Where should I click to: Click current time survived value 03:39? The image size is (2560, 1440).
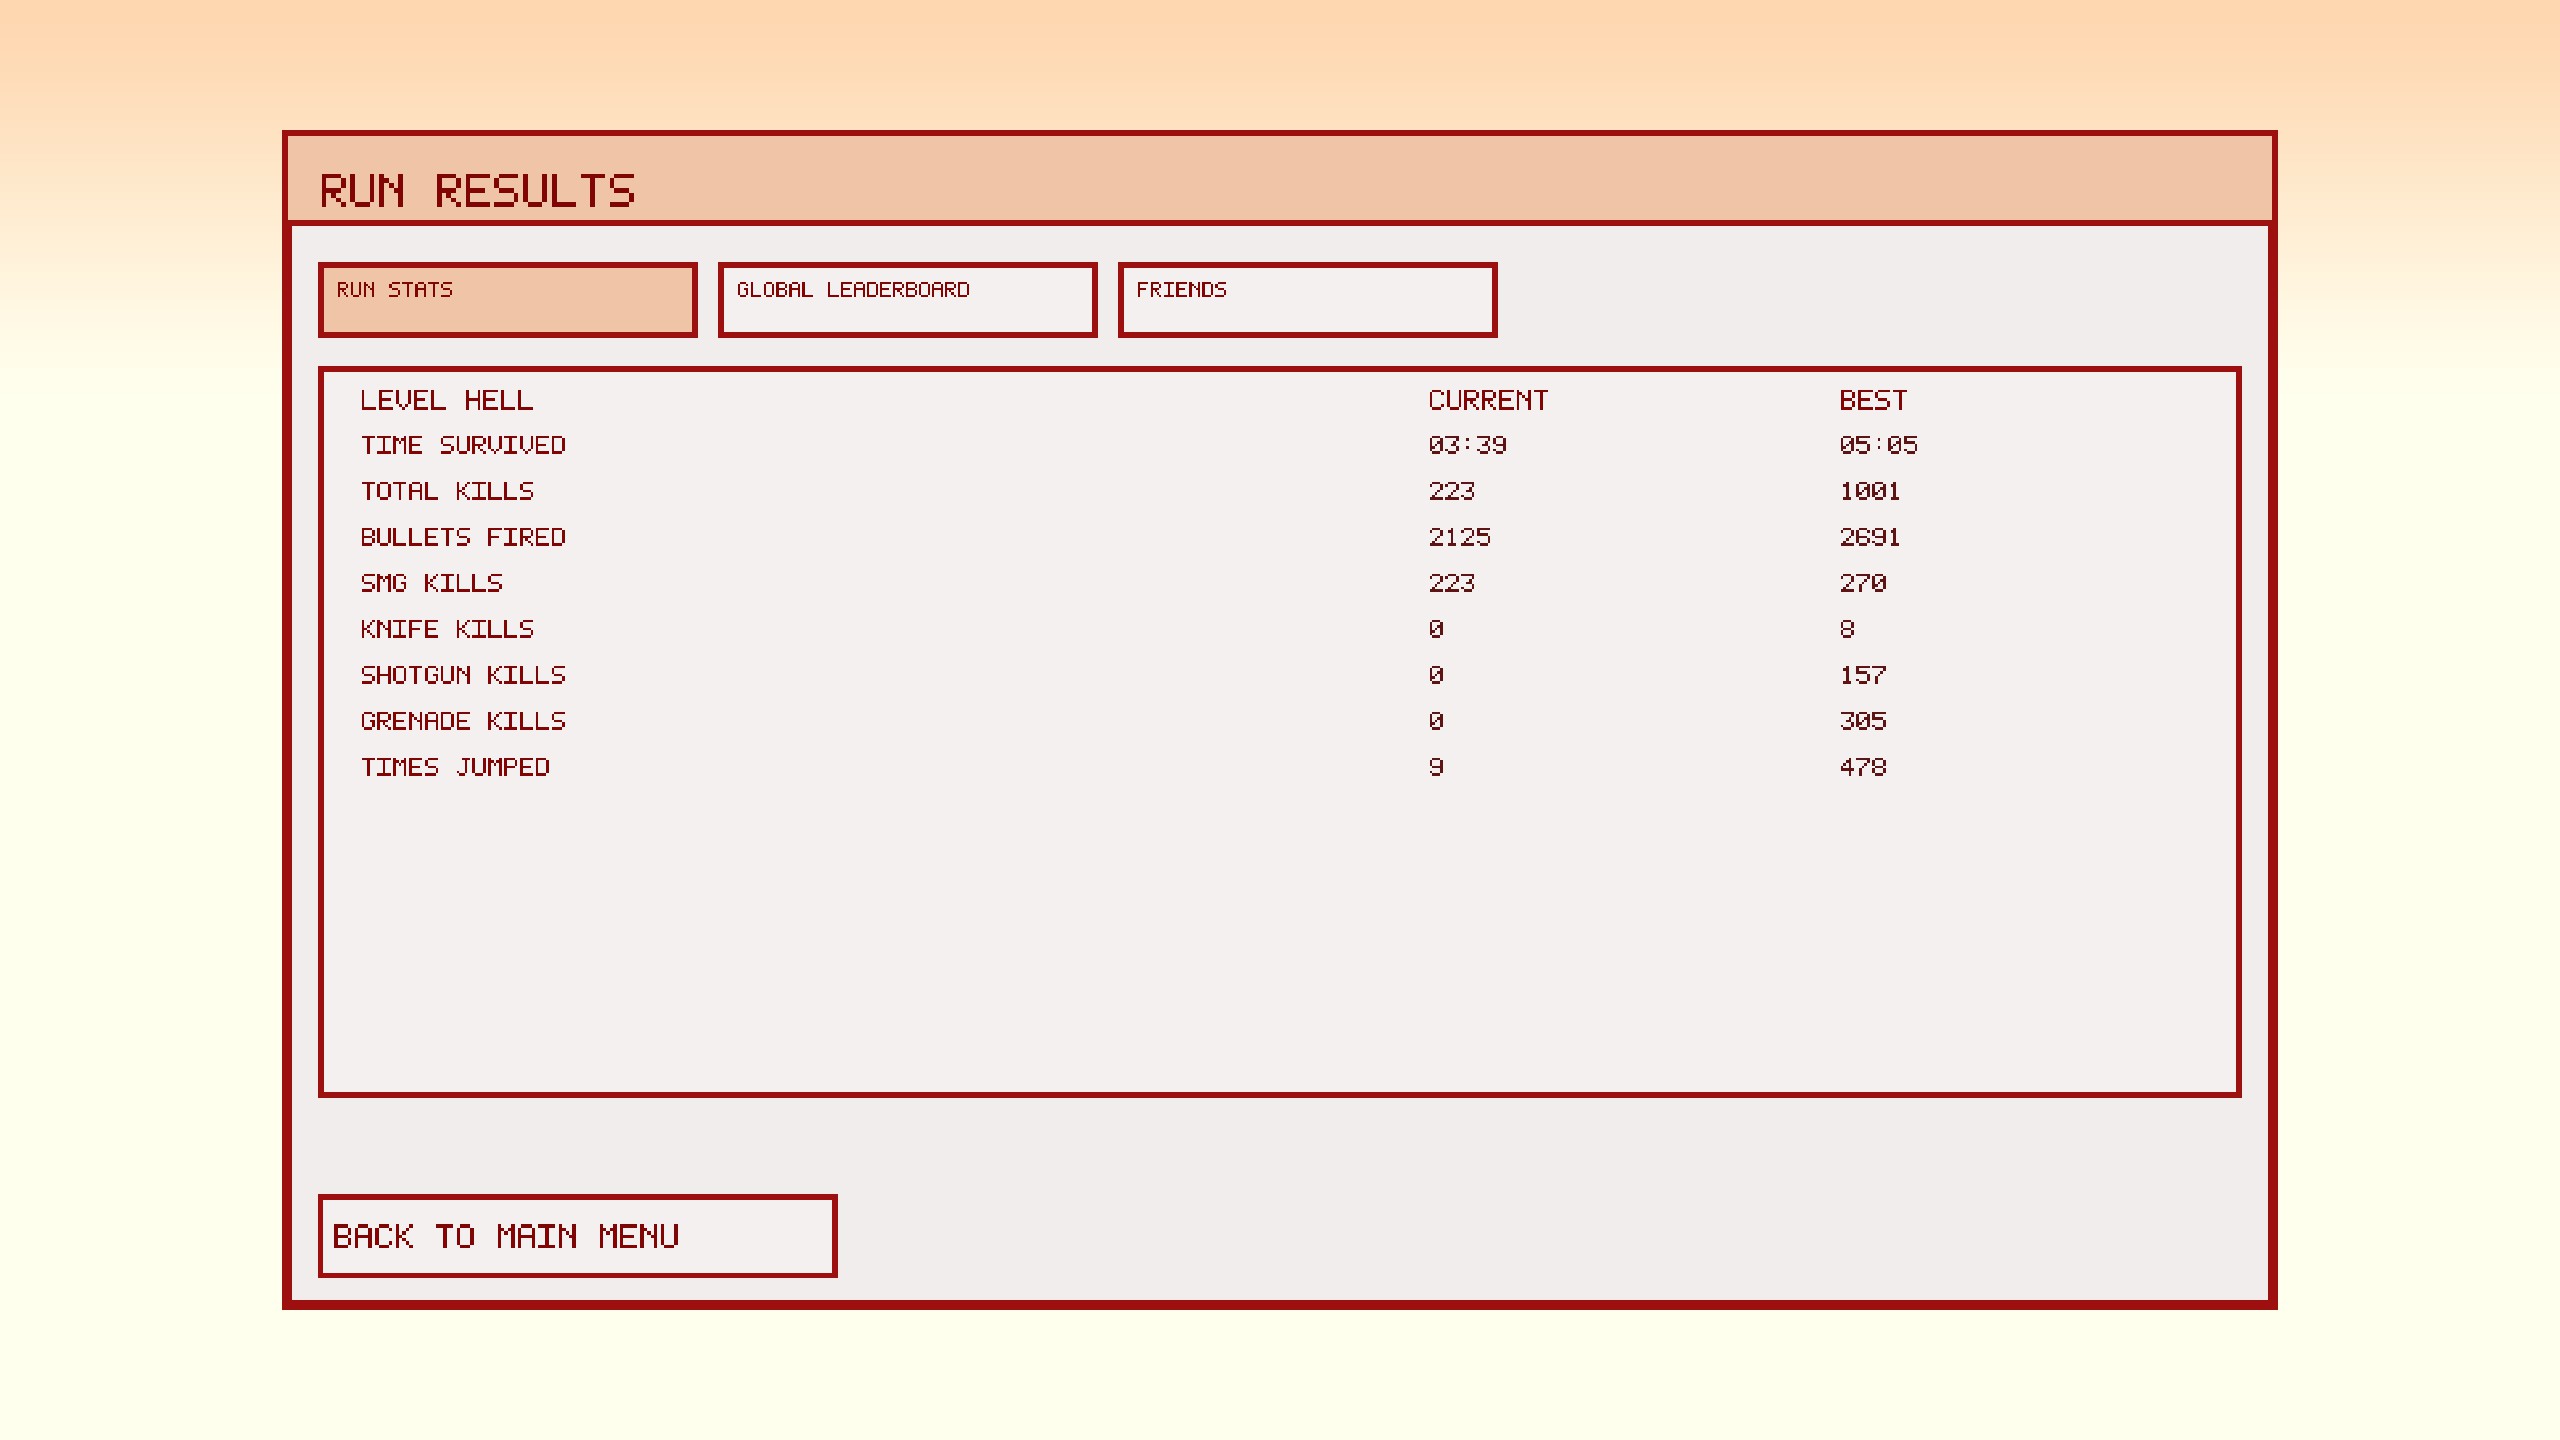coord(1467,446)
